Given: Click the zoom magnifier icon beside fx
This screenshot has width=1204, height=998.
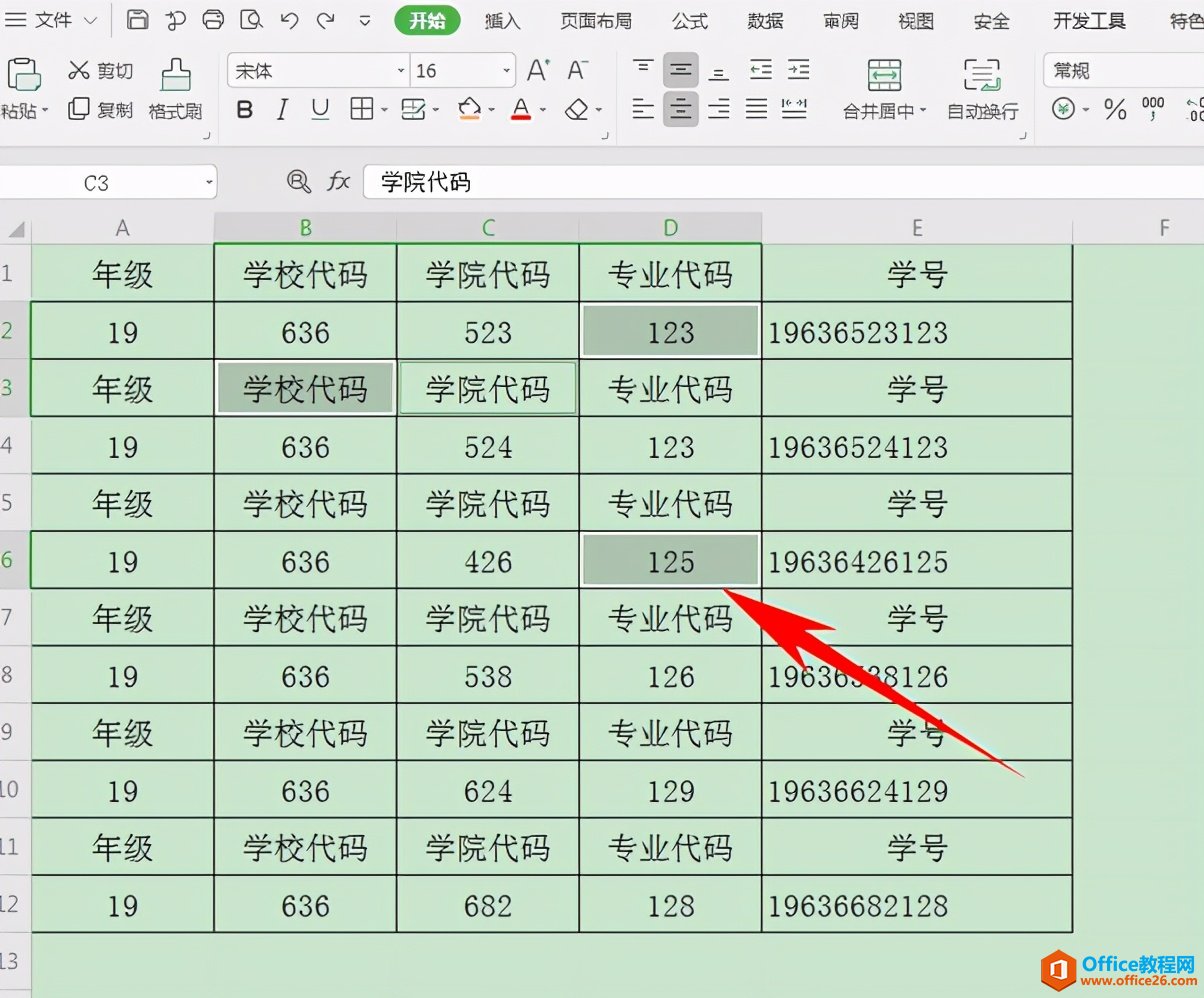Looking at the screenshot, I should point(299,181).
